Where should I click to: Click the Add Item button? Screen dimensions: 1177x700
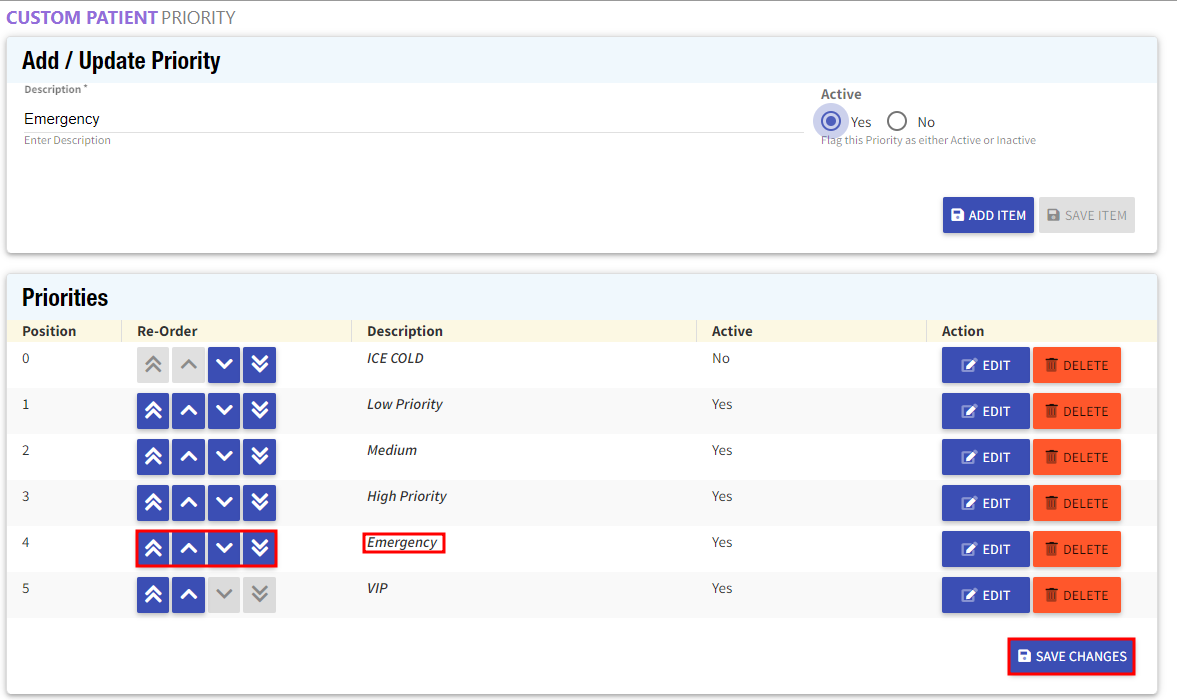(x=988, y=215)
